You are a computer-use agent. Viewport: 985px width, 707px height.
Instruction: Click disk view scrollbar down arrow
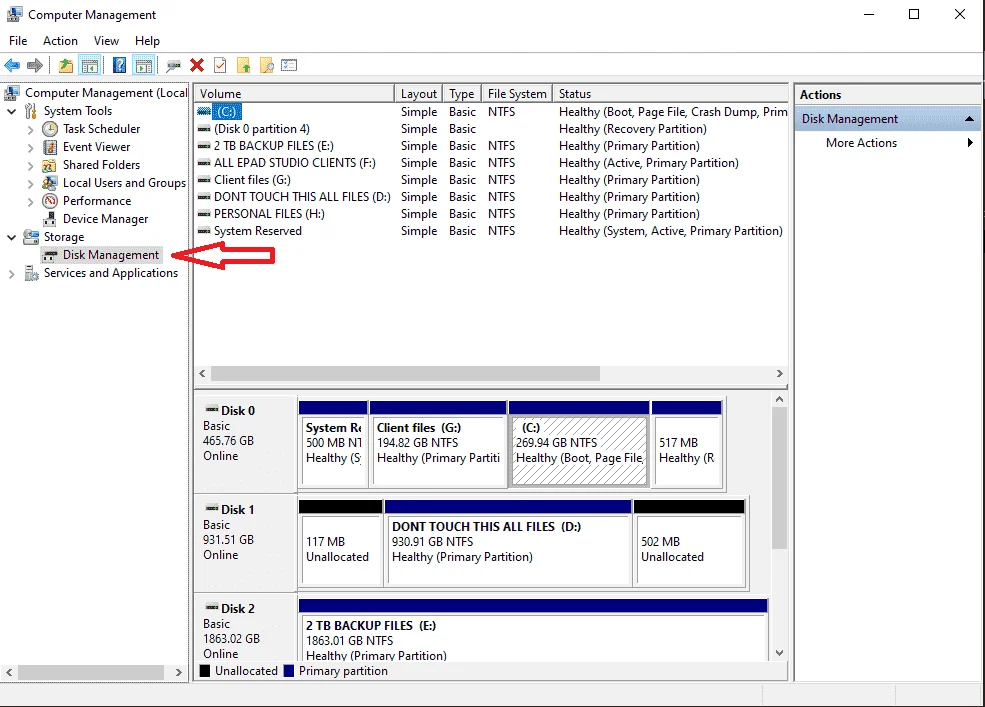point(780,653)
